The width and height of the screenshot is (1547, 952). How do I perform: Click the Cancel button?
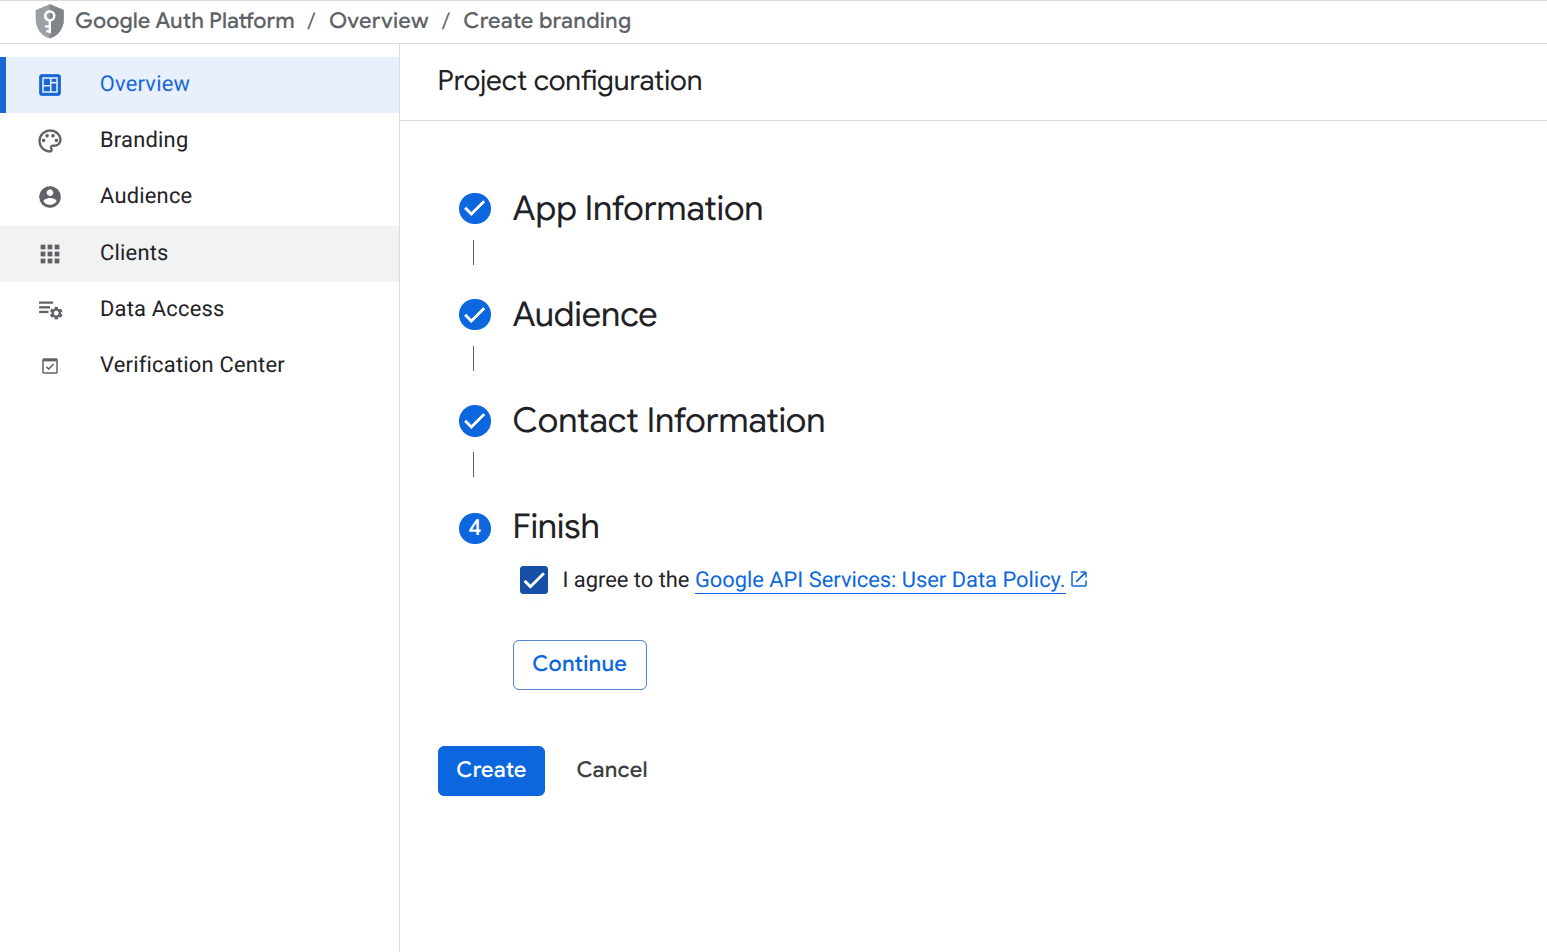click(x=612, y=771)
